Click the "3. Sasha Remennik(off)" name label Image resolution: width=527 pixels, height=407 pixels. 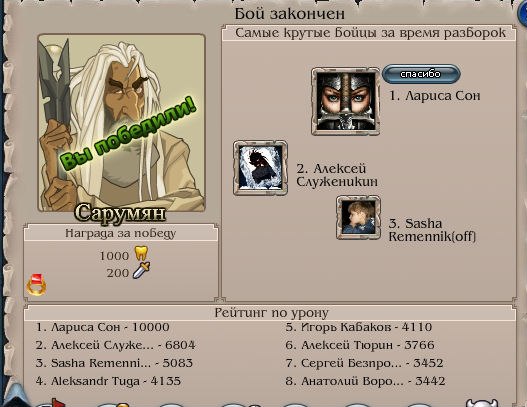pyautogui.click(x=432, y=230)
